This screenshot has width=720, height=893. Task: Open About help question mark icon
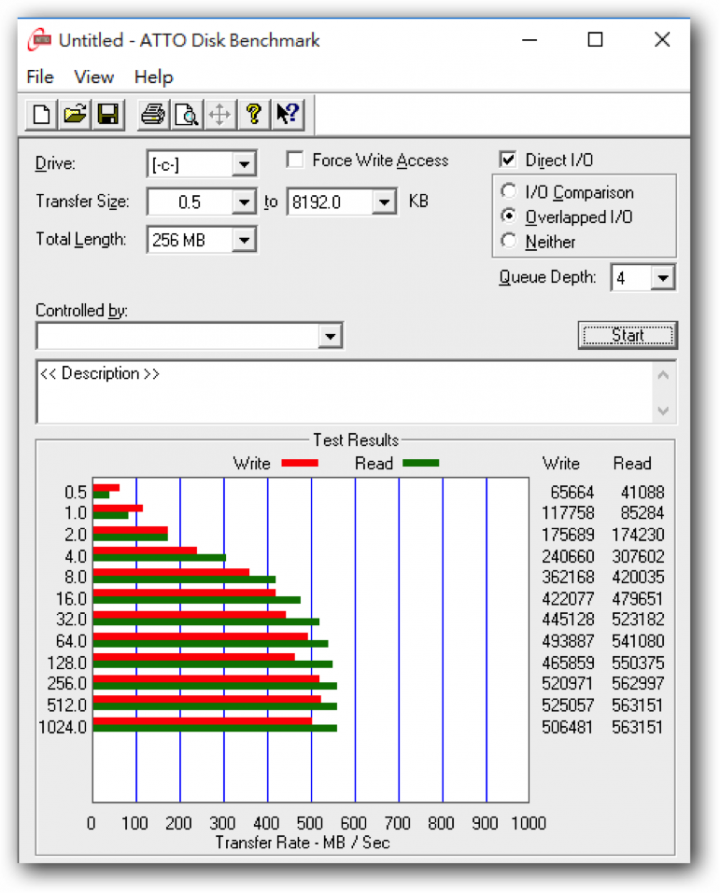click(253, 114)
